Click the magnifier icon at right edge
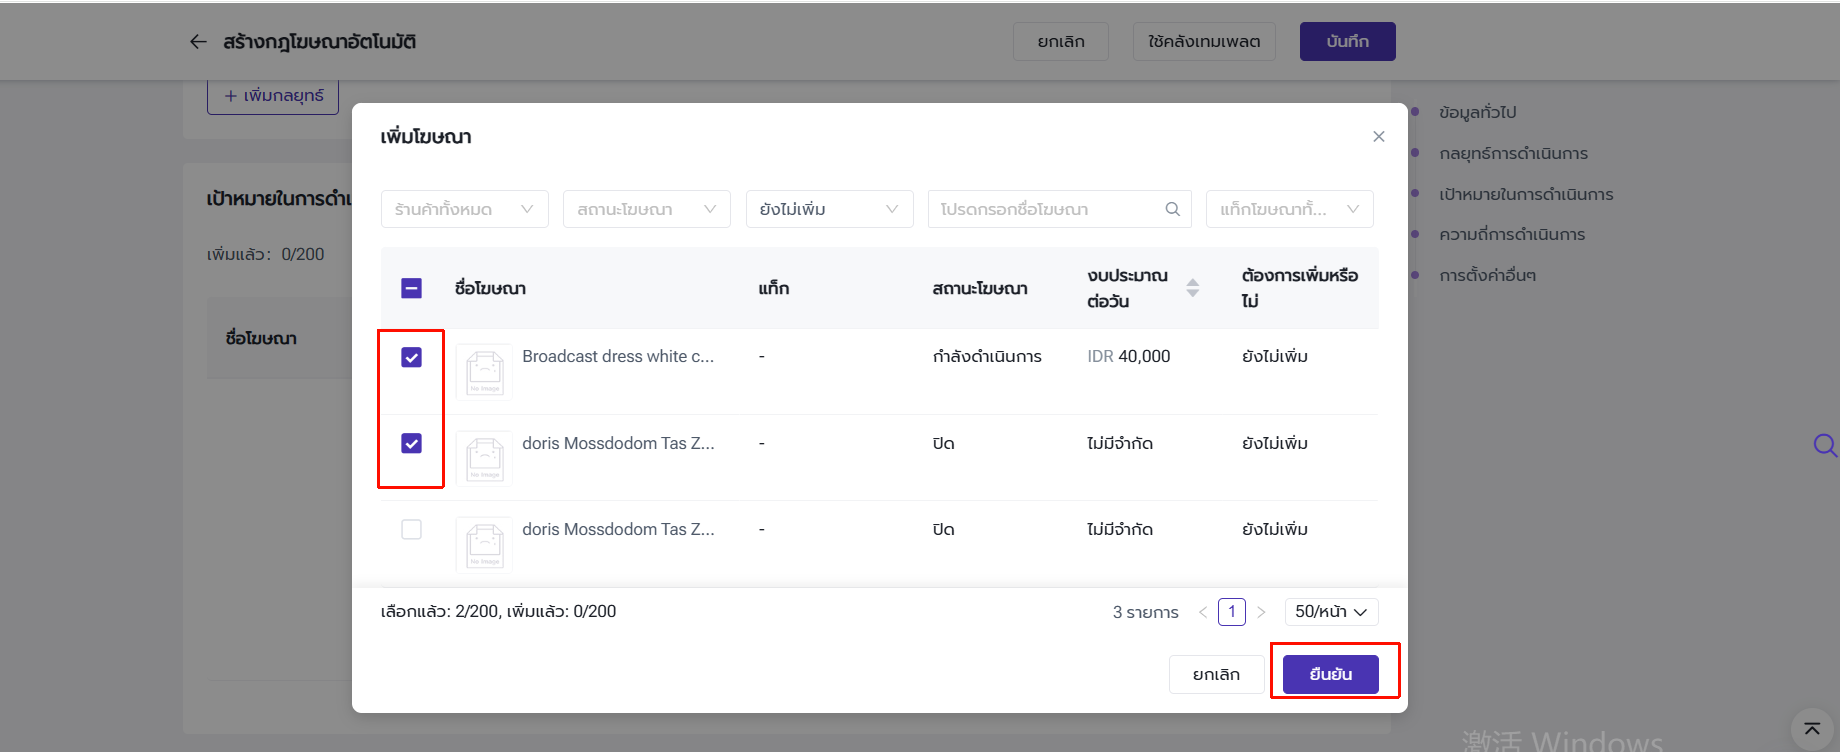The image size is (1840, 752). click(1824, 445)
